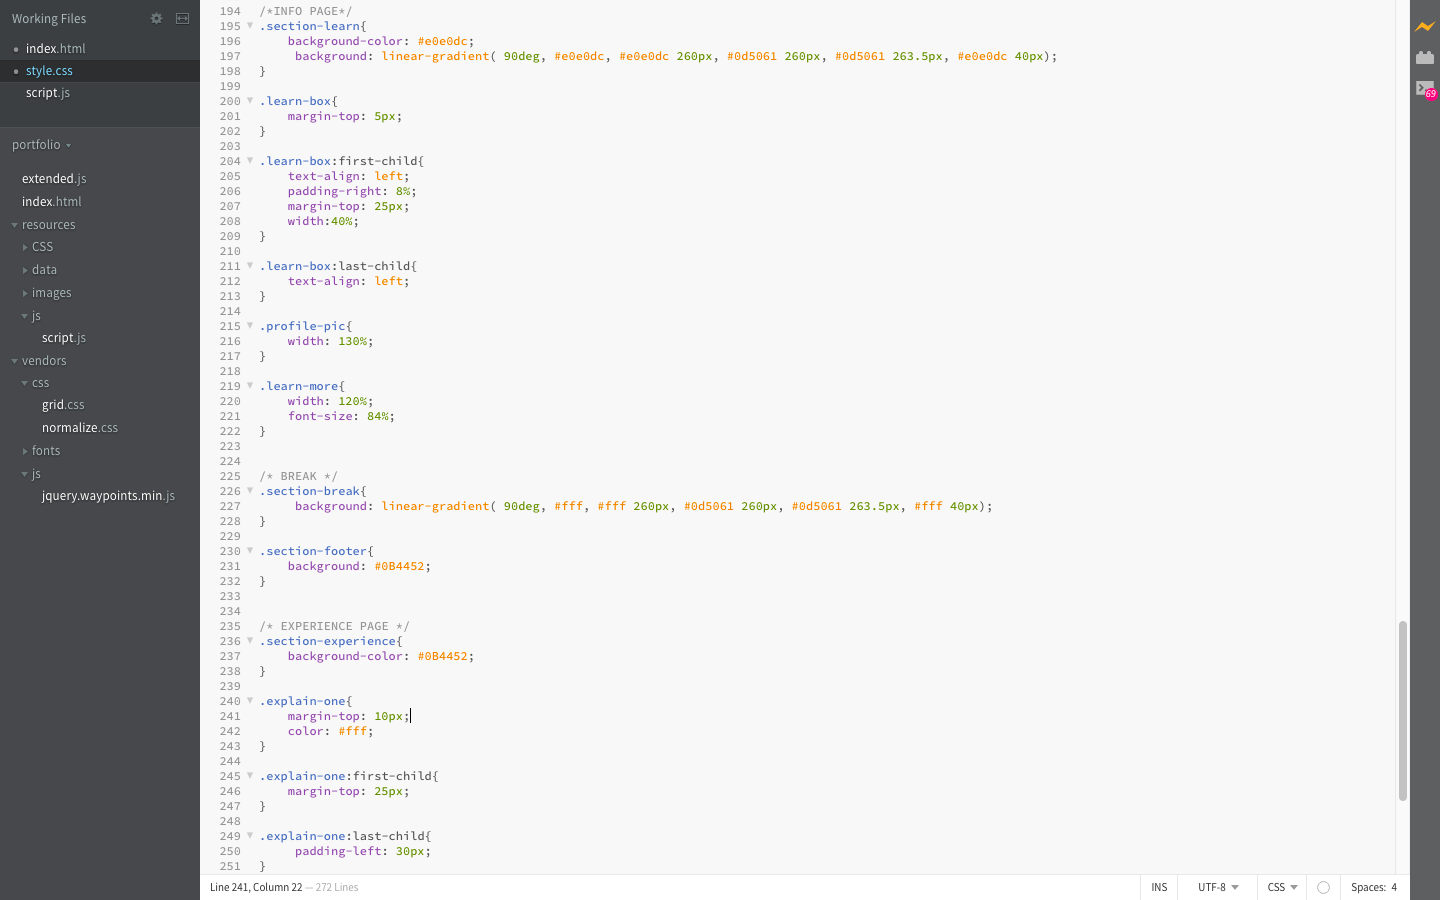Open the Extension Manager icon
The image size is (1440, 900).
[1424, 57]
